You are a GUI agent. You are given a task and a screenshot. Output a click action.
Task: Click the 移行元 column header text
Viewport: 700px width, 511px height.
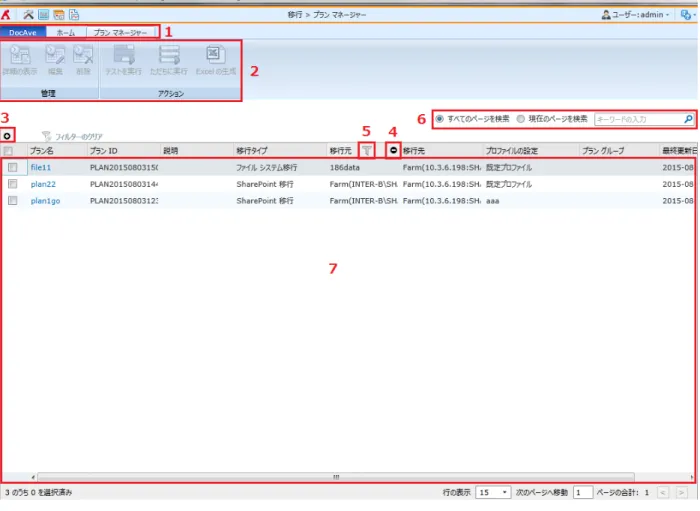[x=341, y=151]
